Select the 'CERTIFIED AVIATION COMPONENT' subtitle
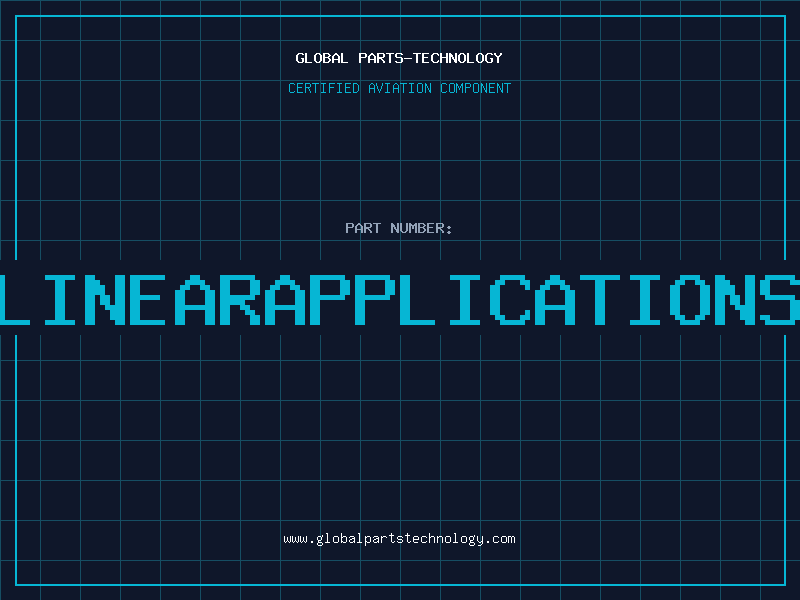800x600 pixels. coord(399,88)
